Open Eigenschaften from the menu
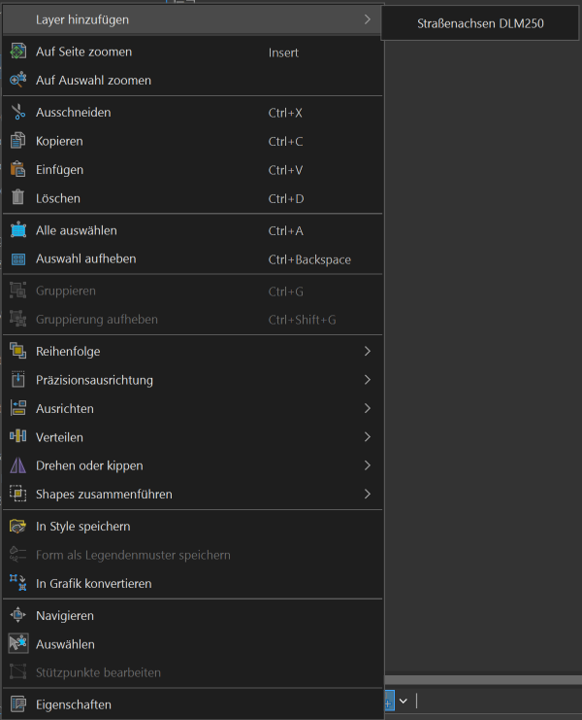The width and height of the screenshot is (582, 720). pos(193,704)
